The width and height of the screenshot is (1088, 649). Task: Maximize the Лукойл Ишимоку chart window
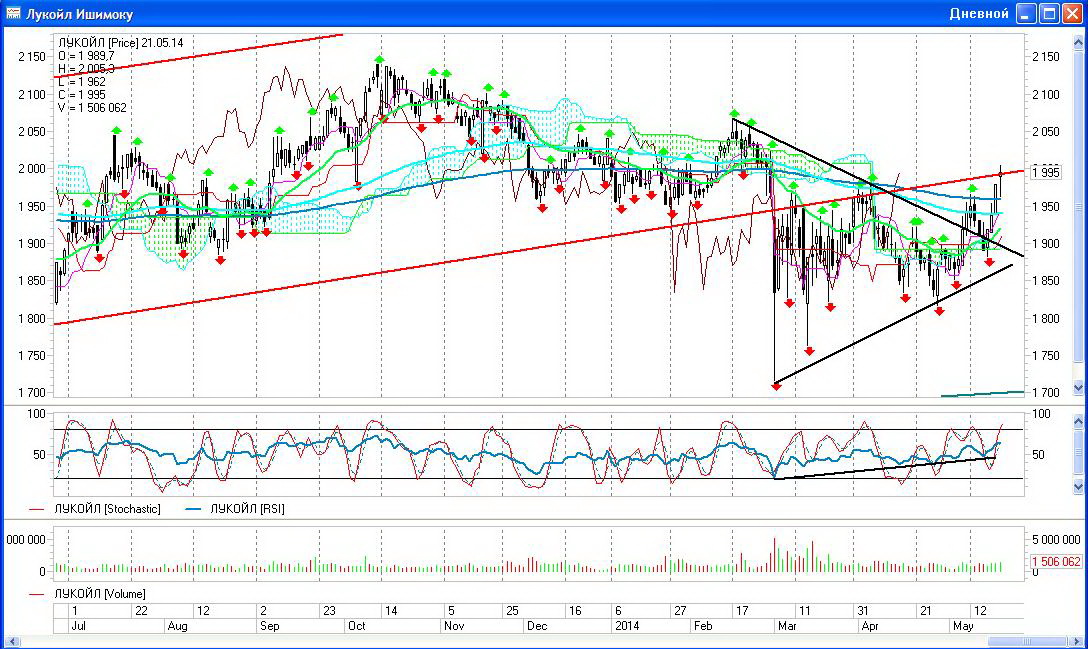point(1048,13)
